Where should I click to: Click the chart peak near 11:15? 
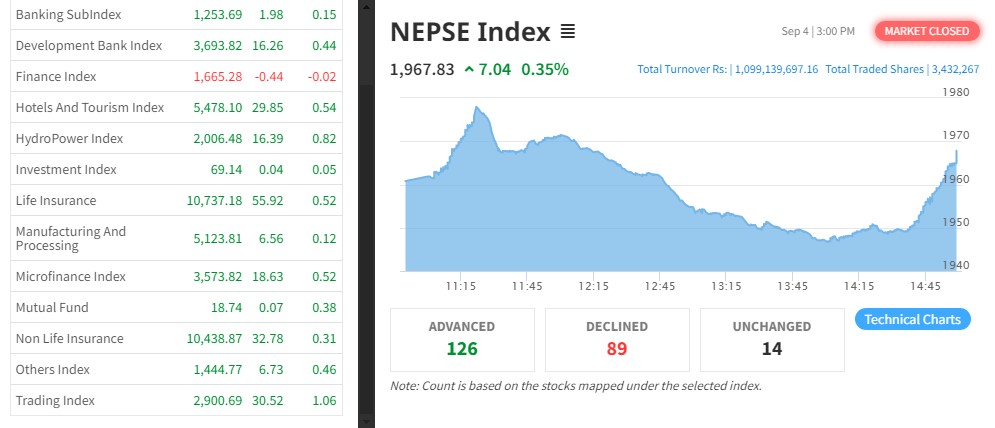point(477,108)
